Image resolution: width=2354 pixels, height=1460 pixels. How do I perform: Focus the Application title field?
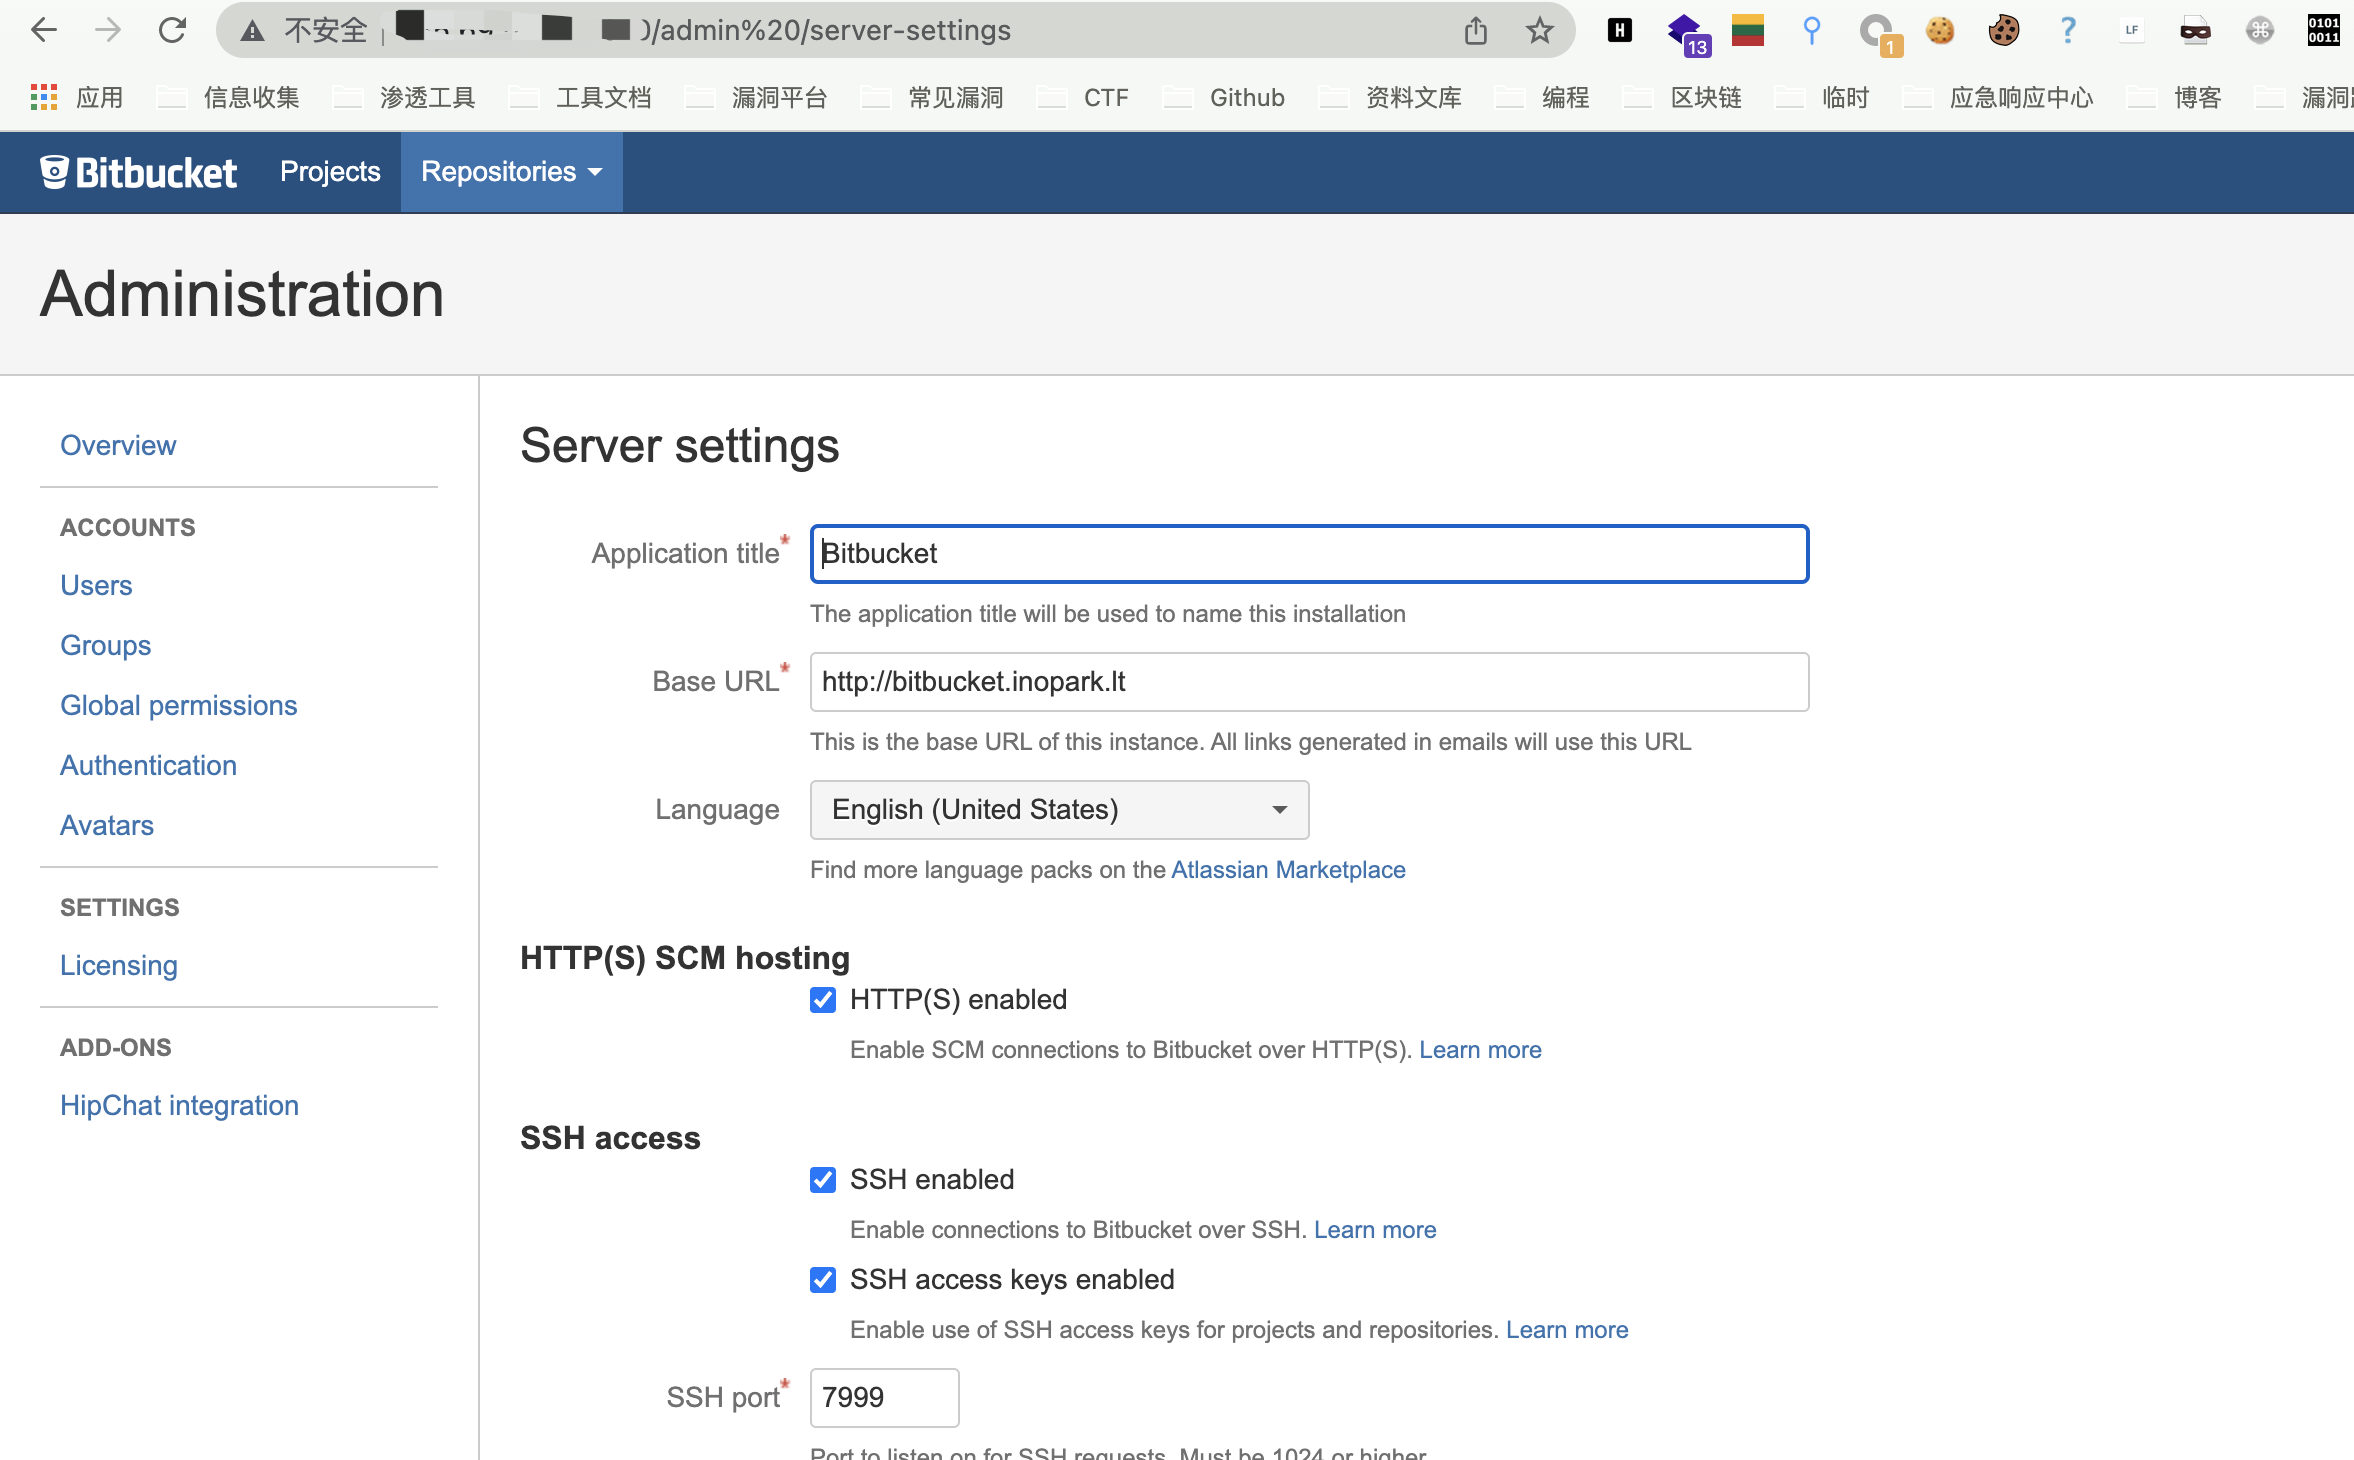pos(1309,554)
